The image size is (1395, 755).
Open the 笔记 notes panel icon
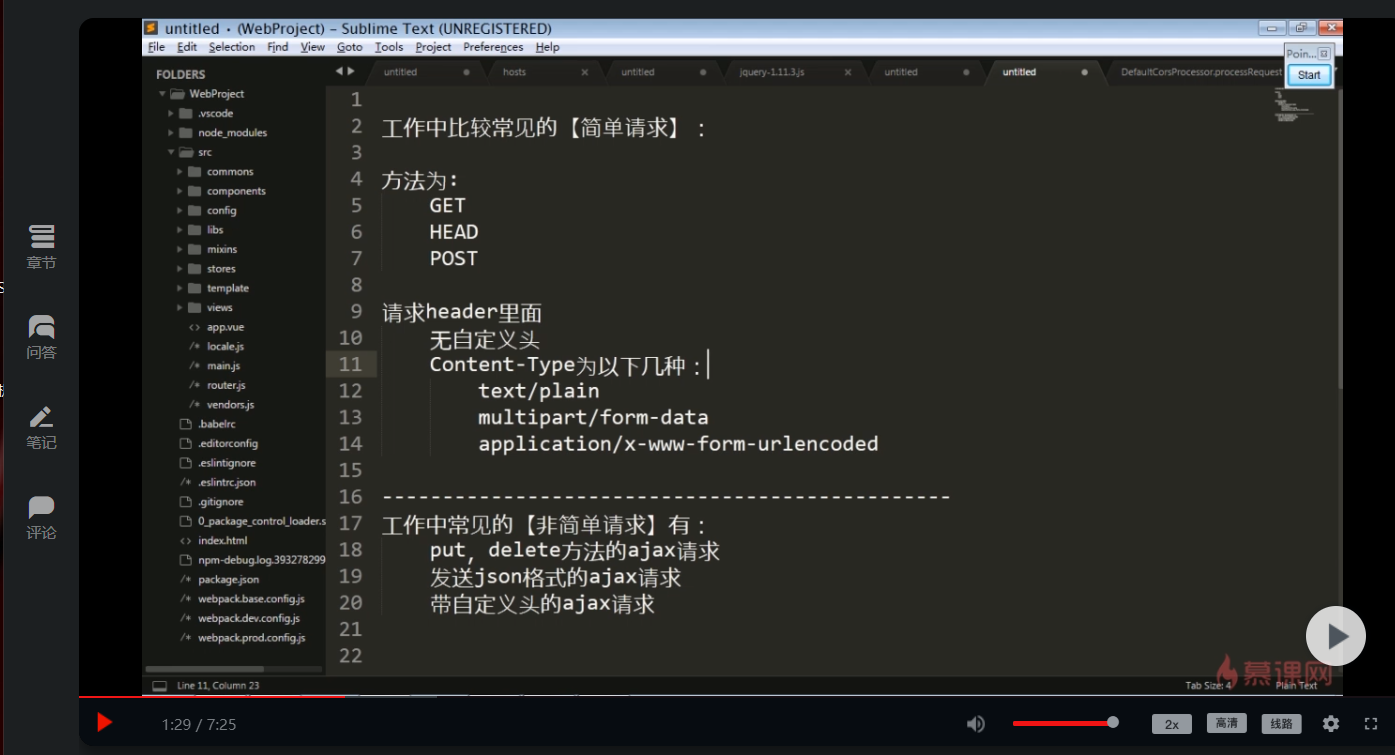coord(41,417)
